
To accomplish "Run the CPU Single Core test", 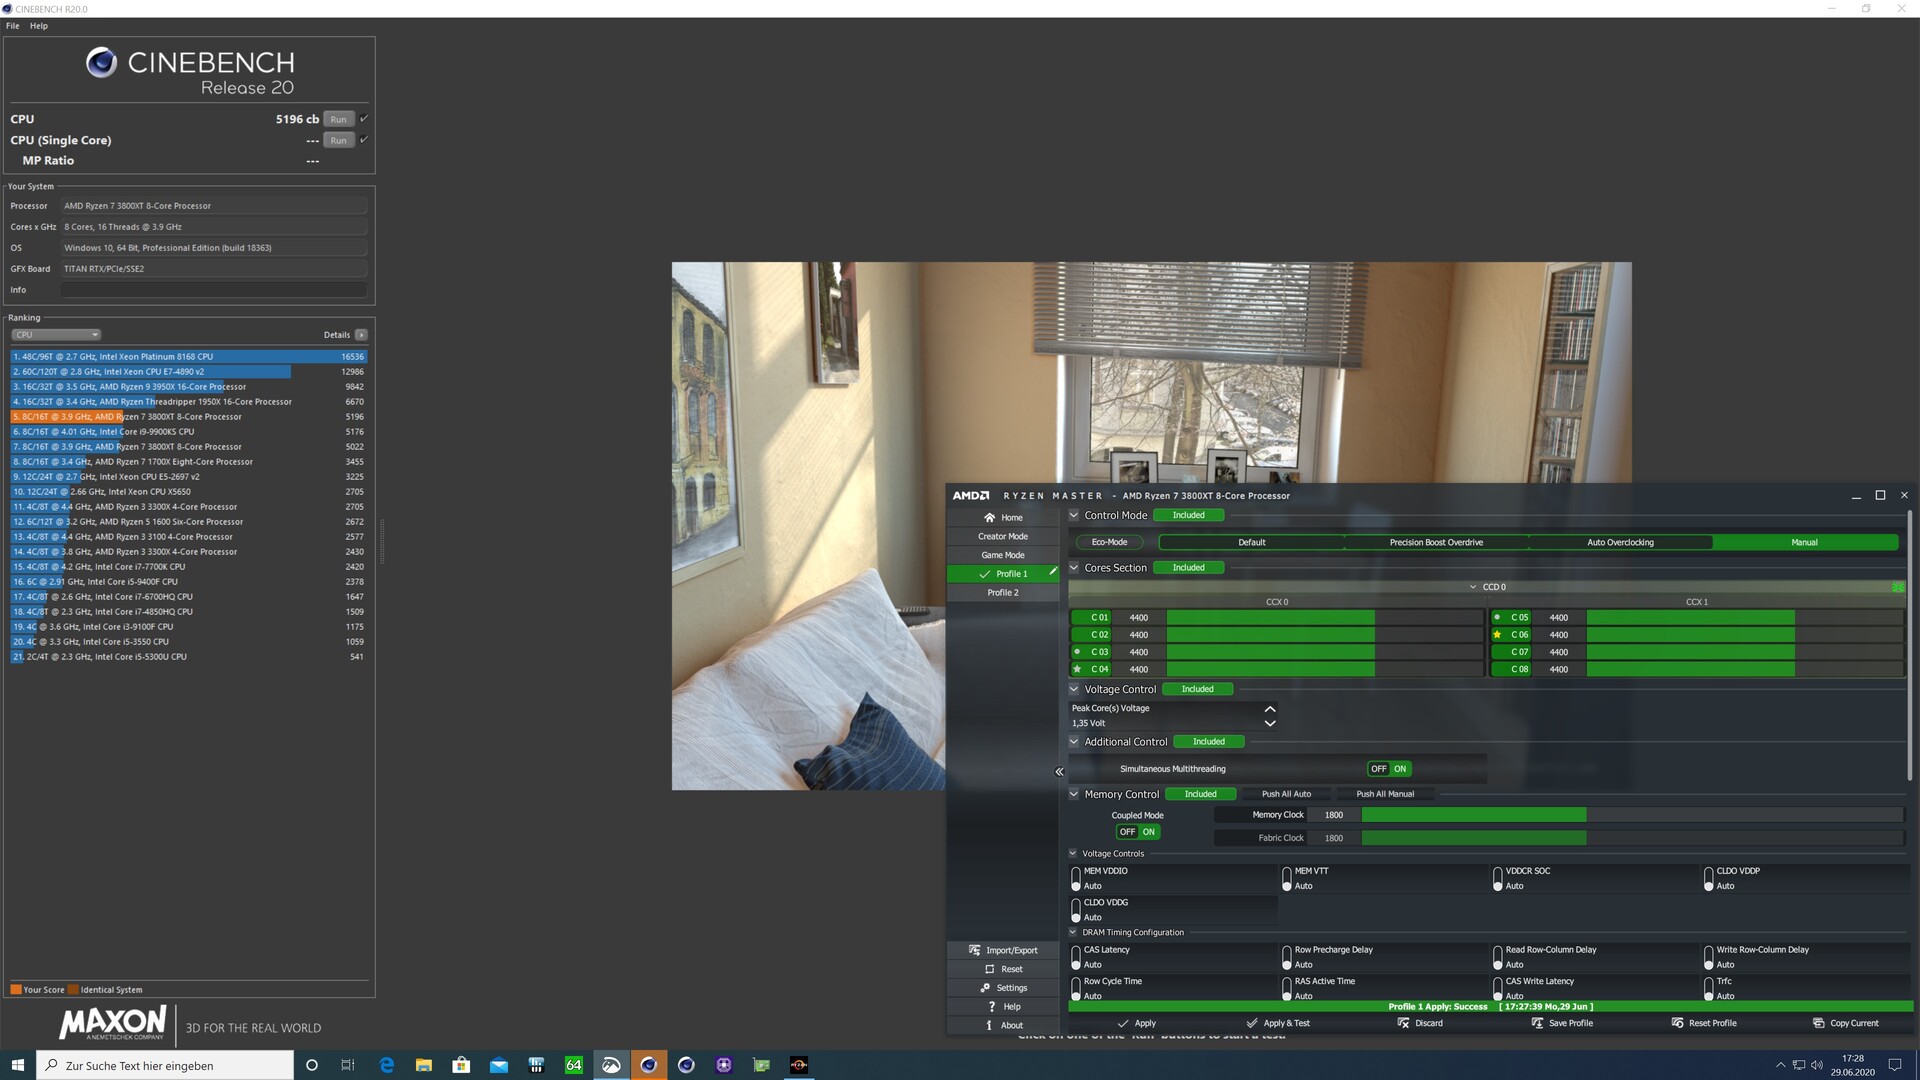I will tap(338, 141).
